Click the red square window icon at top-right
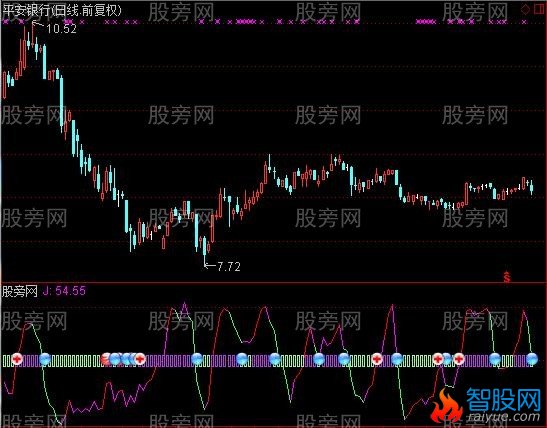This screenshot has width=547, height=428. pos(540,9)
